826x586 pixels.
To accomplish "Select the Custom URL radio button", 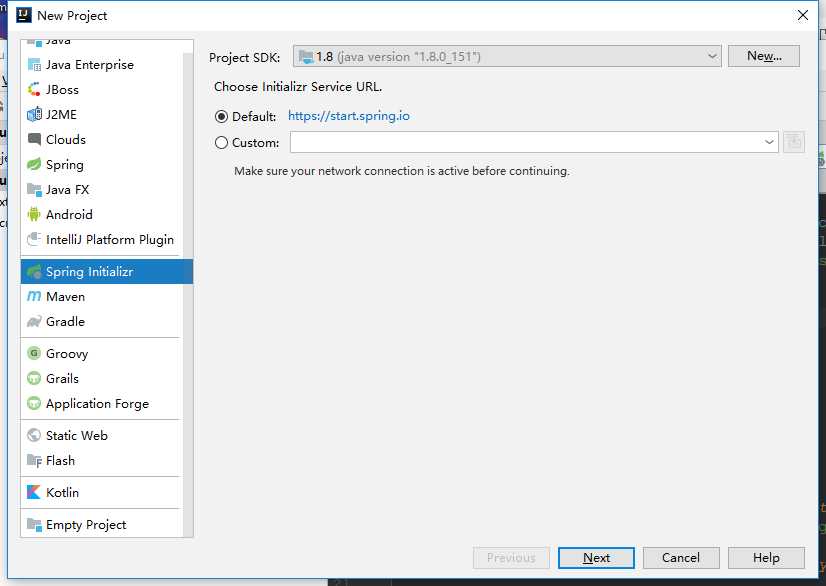I will [x=221, y=143].
